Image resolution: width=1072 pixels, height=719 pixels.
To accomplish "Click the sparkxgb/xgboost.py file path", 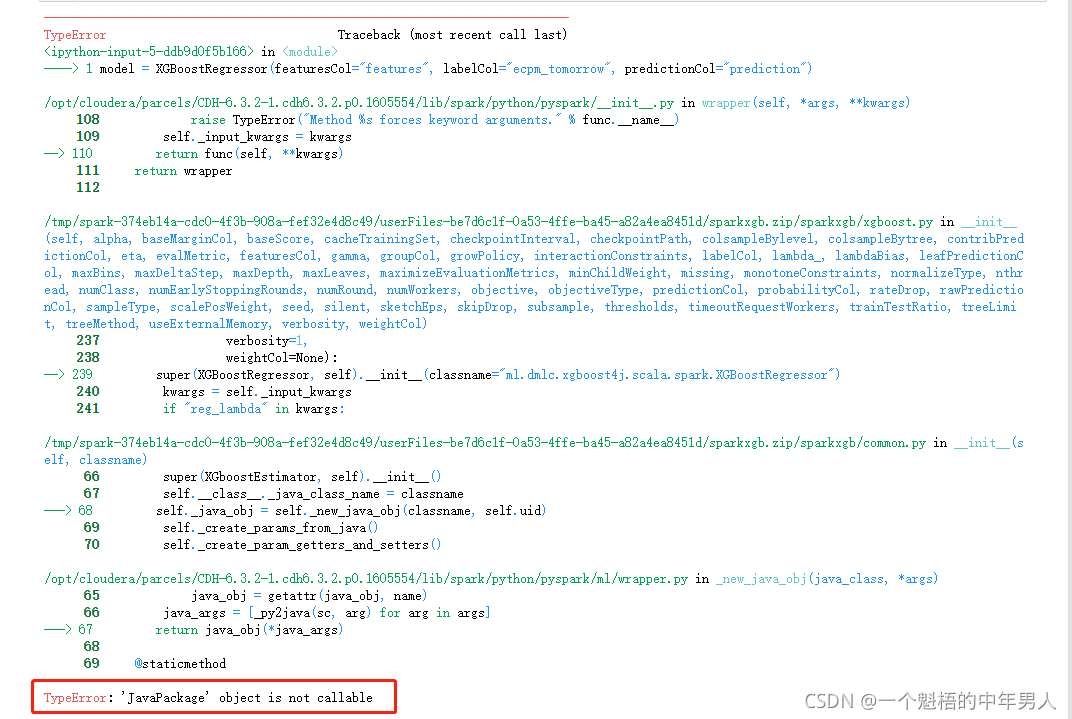I will (x=488, y=222).
